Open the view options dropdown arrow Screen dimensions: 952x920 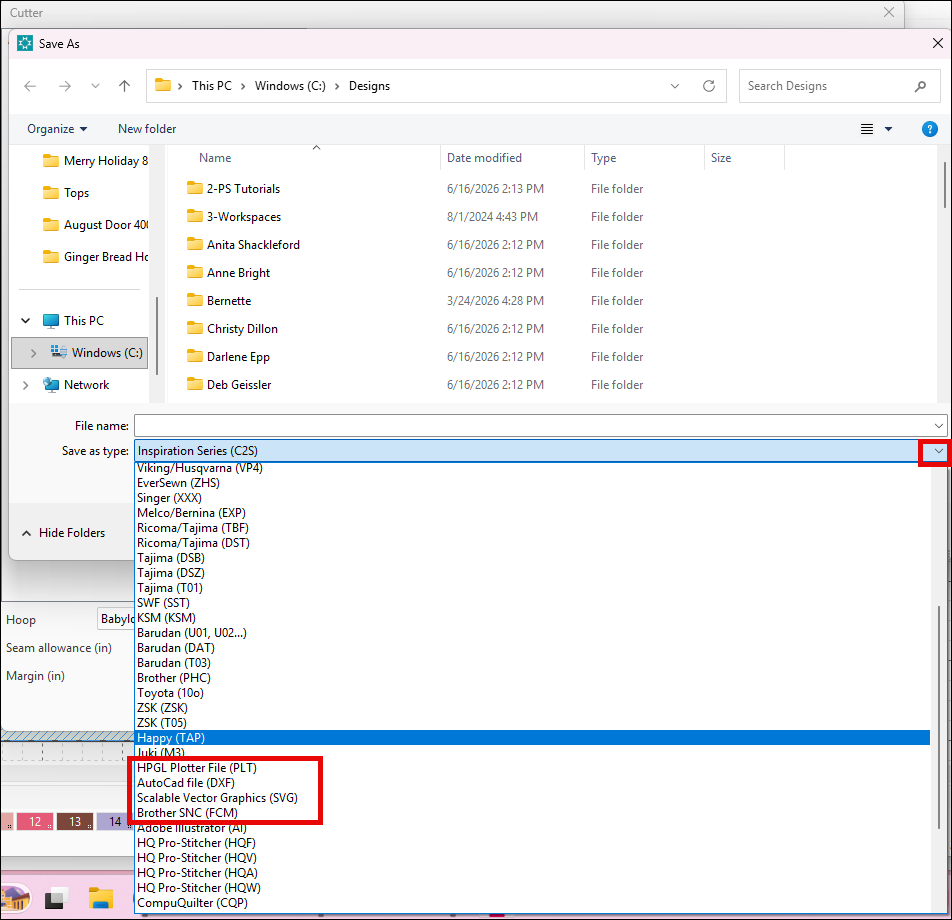888,129
